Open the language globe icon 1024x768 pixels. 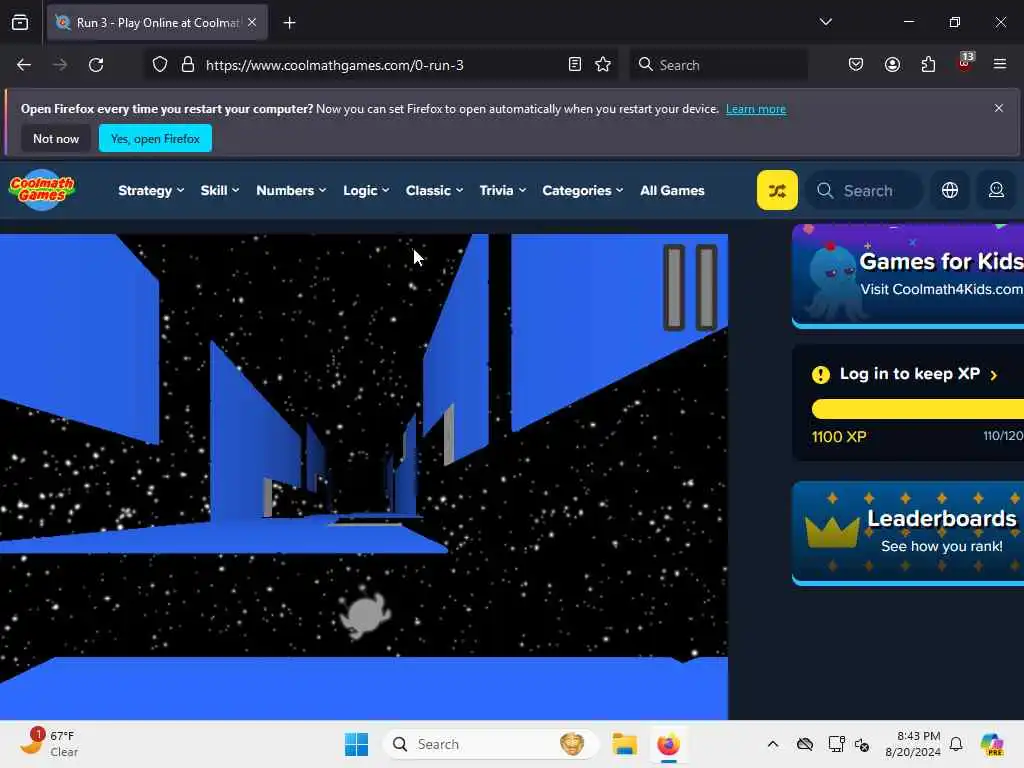(x=950, y=190)
